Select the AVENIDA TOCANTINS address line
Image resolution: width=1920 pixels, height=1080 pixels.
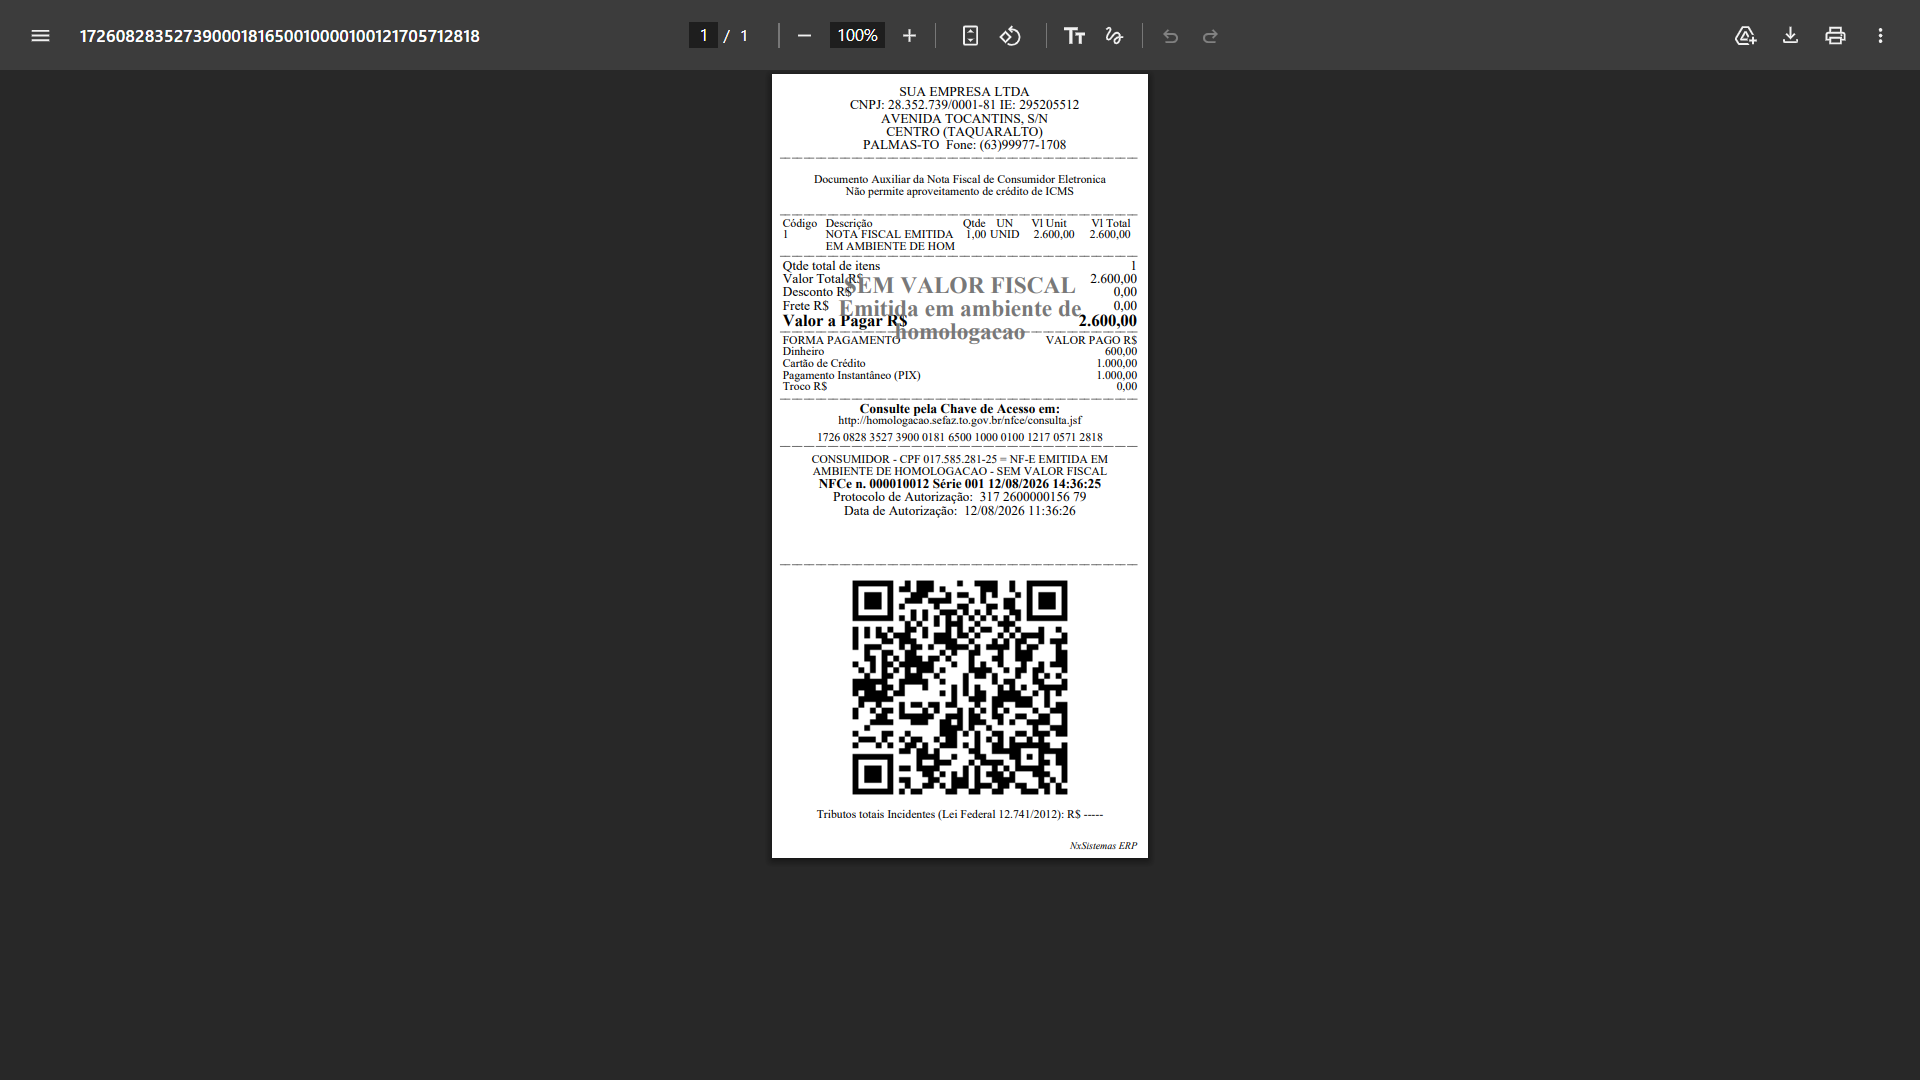coord(964,119)
